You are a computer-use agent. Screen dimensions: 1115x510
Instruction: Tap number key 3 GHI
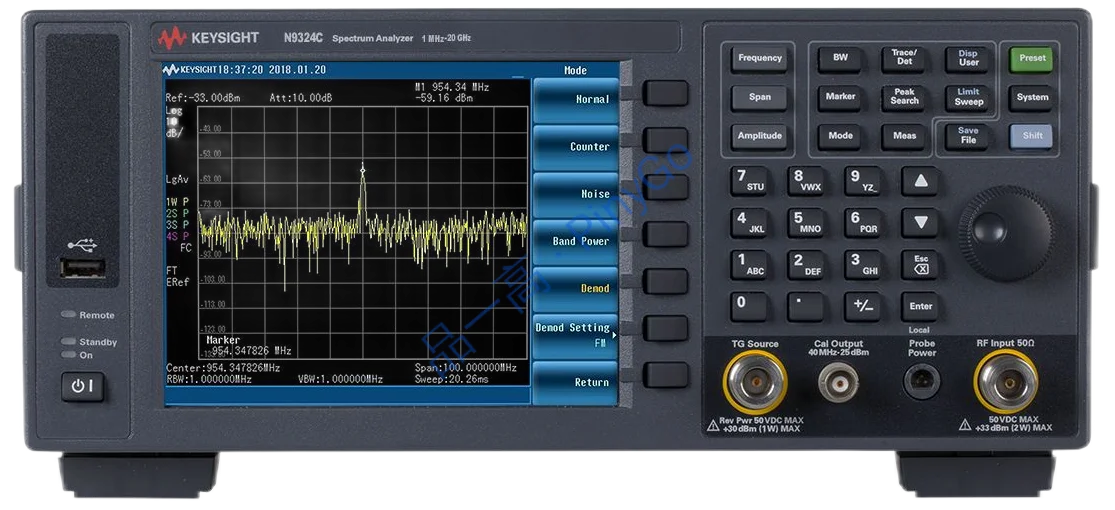[863, 265]
